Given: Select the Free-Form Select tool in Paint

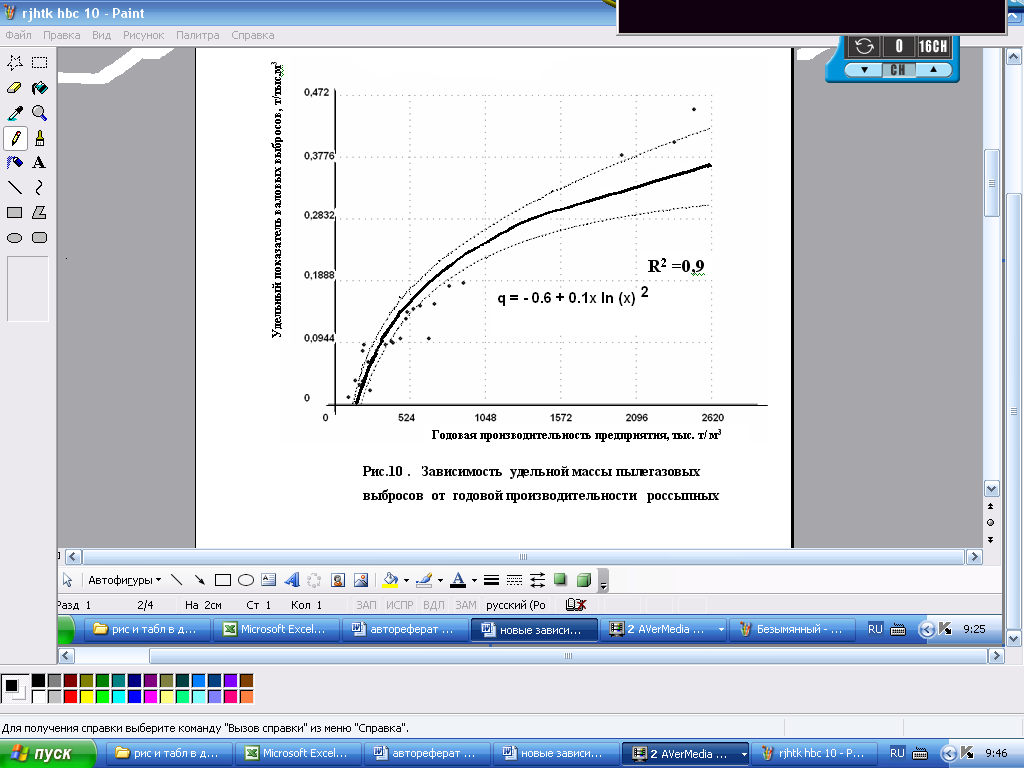Looking at the screenshot, I should tap(14, 63).
